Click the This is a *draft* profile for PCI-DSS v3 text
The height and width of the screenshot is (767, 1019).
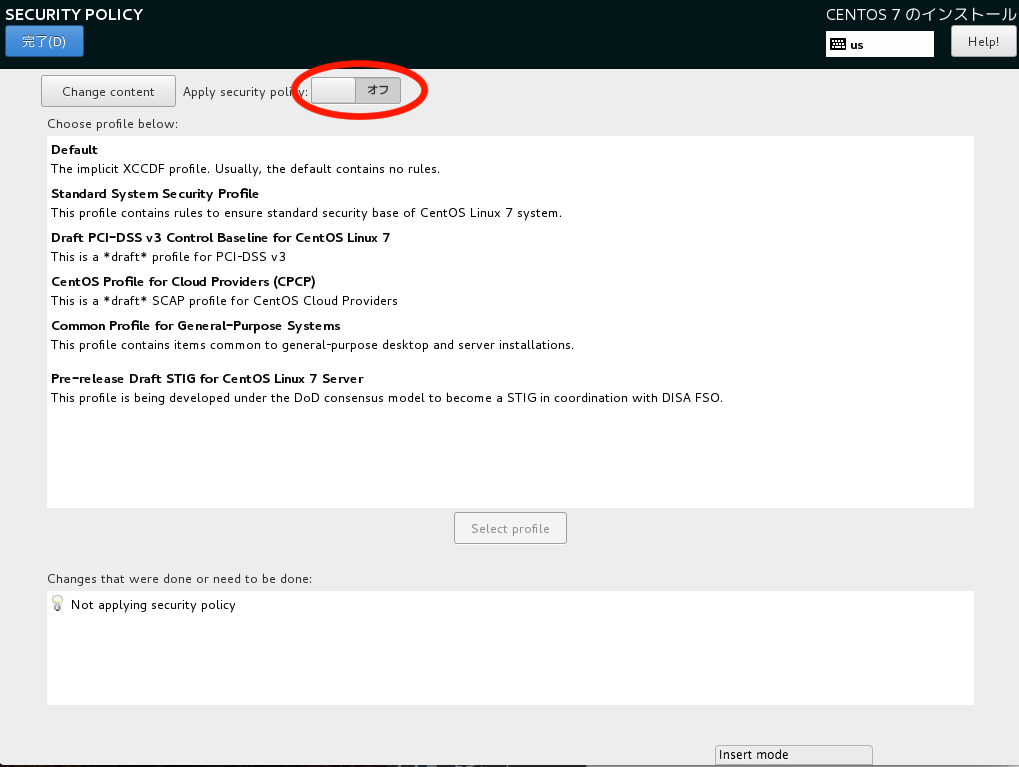[168, 257]
